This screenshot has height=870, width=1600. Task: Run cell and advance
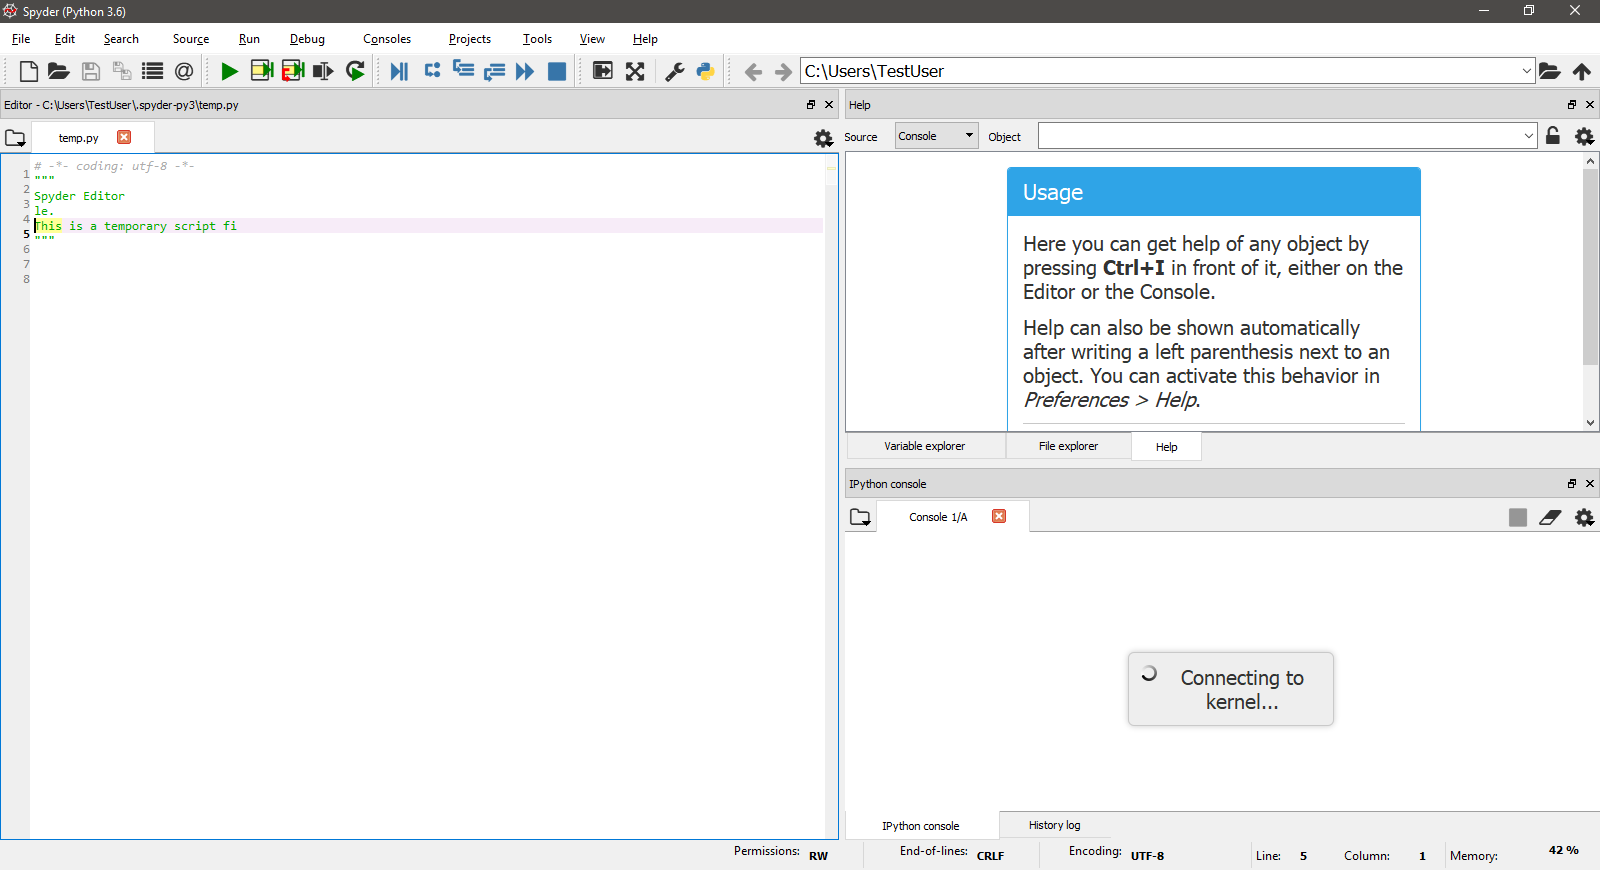(293, 71)
